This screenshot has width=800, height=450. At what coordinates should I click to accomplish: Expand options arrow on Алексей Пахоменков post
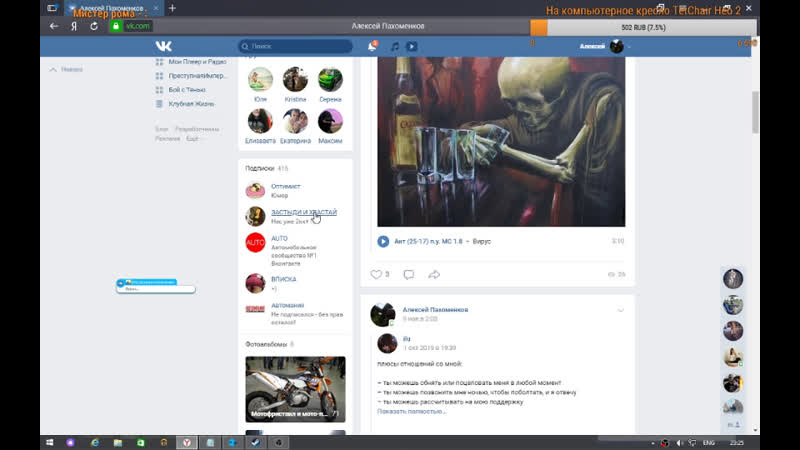click(x=620, y=310)
